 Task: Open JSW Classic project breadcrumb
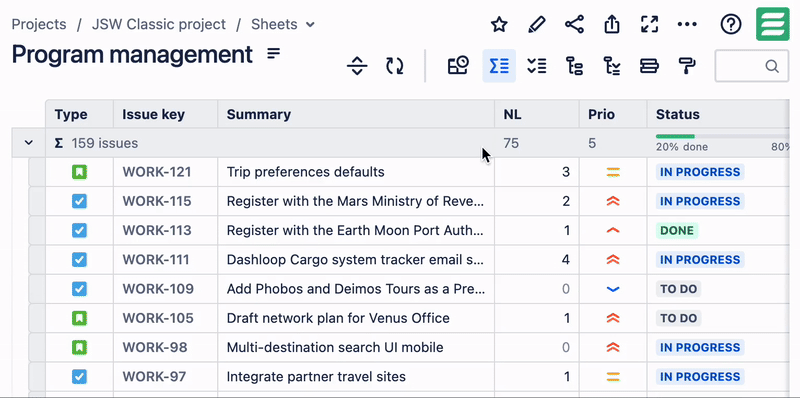(x=159, y=24)
